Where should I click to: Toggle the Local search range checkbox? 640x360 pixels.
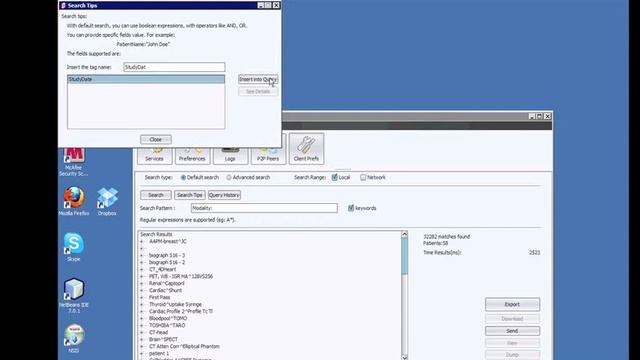point(335,177)
